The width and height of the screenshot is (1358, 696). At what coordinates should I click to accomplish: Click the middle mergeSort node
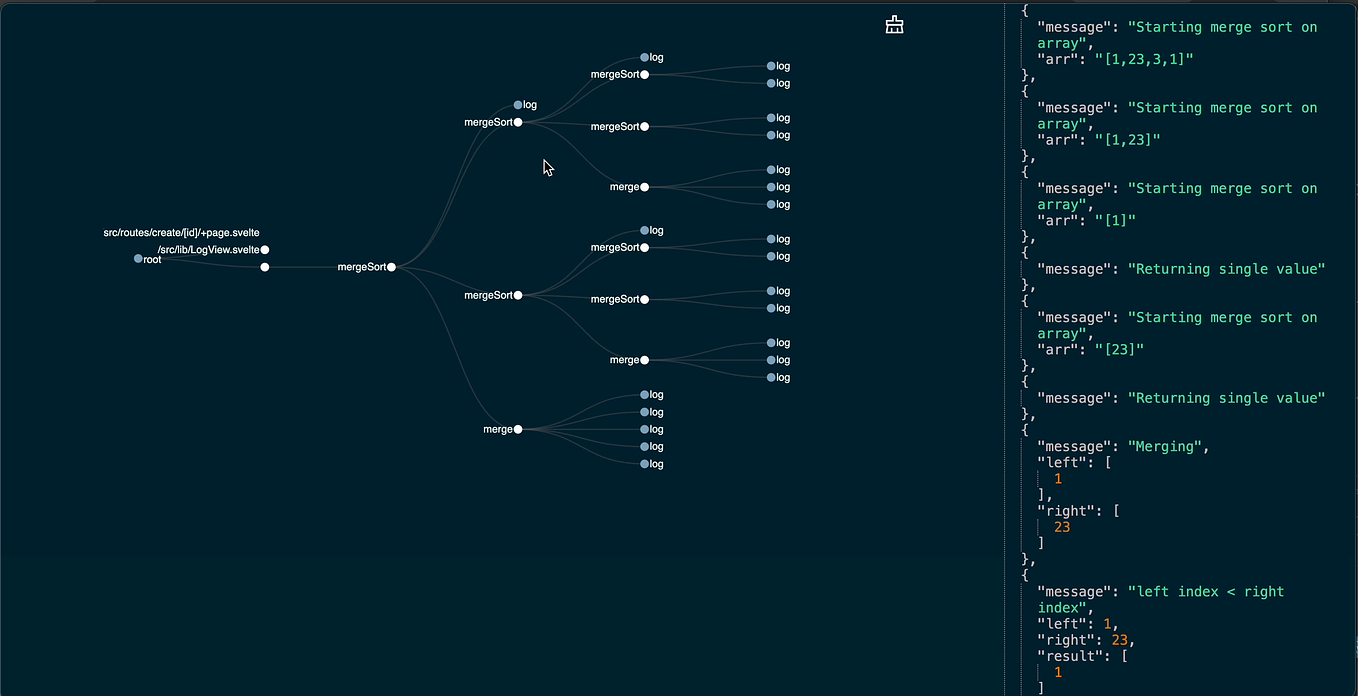tap(517, 295)
